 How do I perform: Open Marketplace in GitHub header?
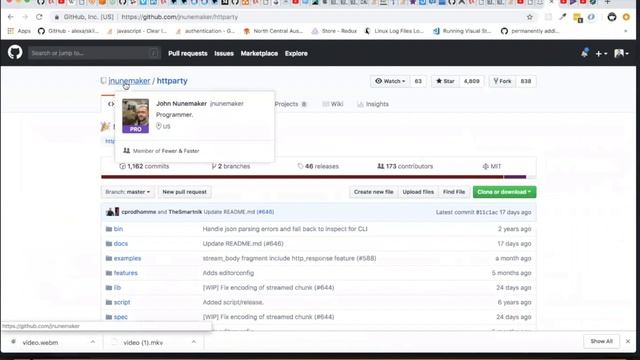pyautogui.click(x=259, y=53)
